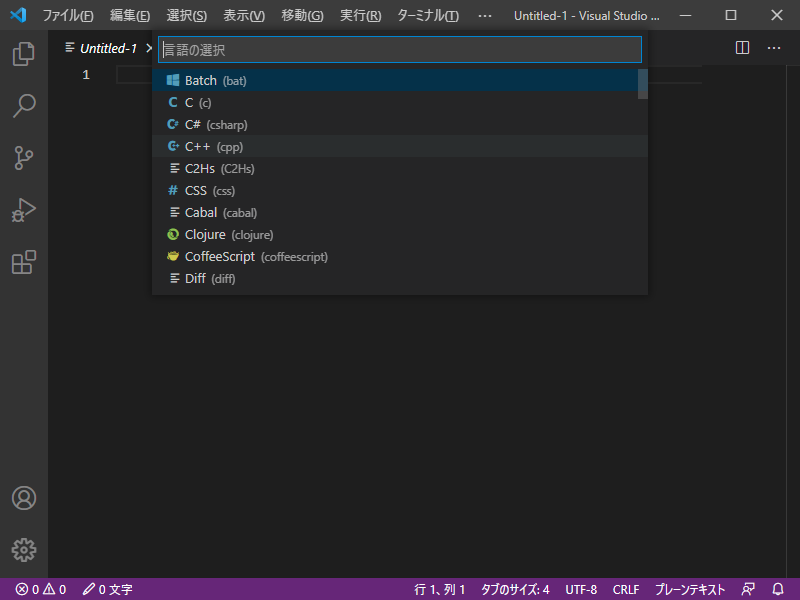800x600 pixels.
Task: Open the ファイル(F) menu
Action: pyautogui.click(x=68, y=15)
